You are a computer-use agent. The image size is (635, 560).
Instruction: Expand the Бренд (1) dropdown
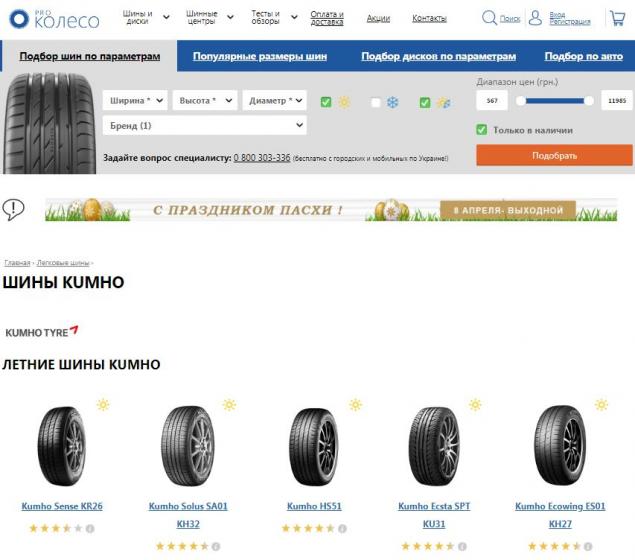pyautogui.click(x=205, y=126)
